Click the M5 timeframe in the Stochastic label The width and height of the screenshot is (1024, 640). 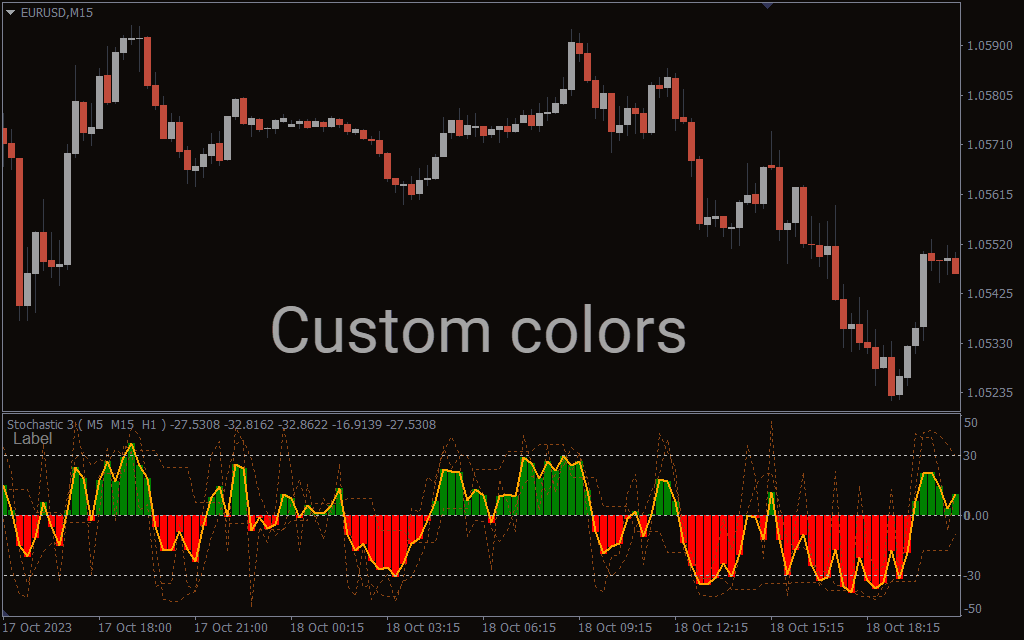(95, 425)
